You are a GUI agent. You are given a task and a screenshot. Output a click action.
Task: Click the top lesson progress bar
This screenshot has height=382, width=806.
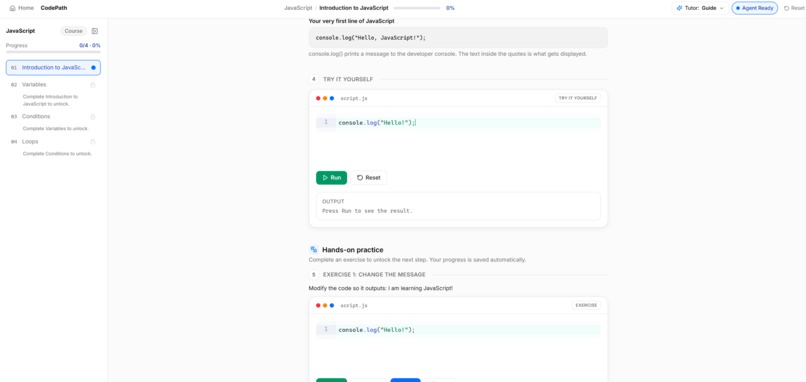coord(416,8)
